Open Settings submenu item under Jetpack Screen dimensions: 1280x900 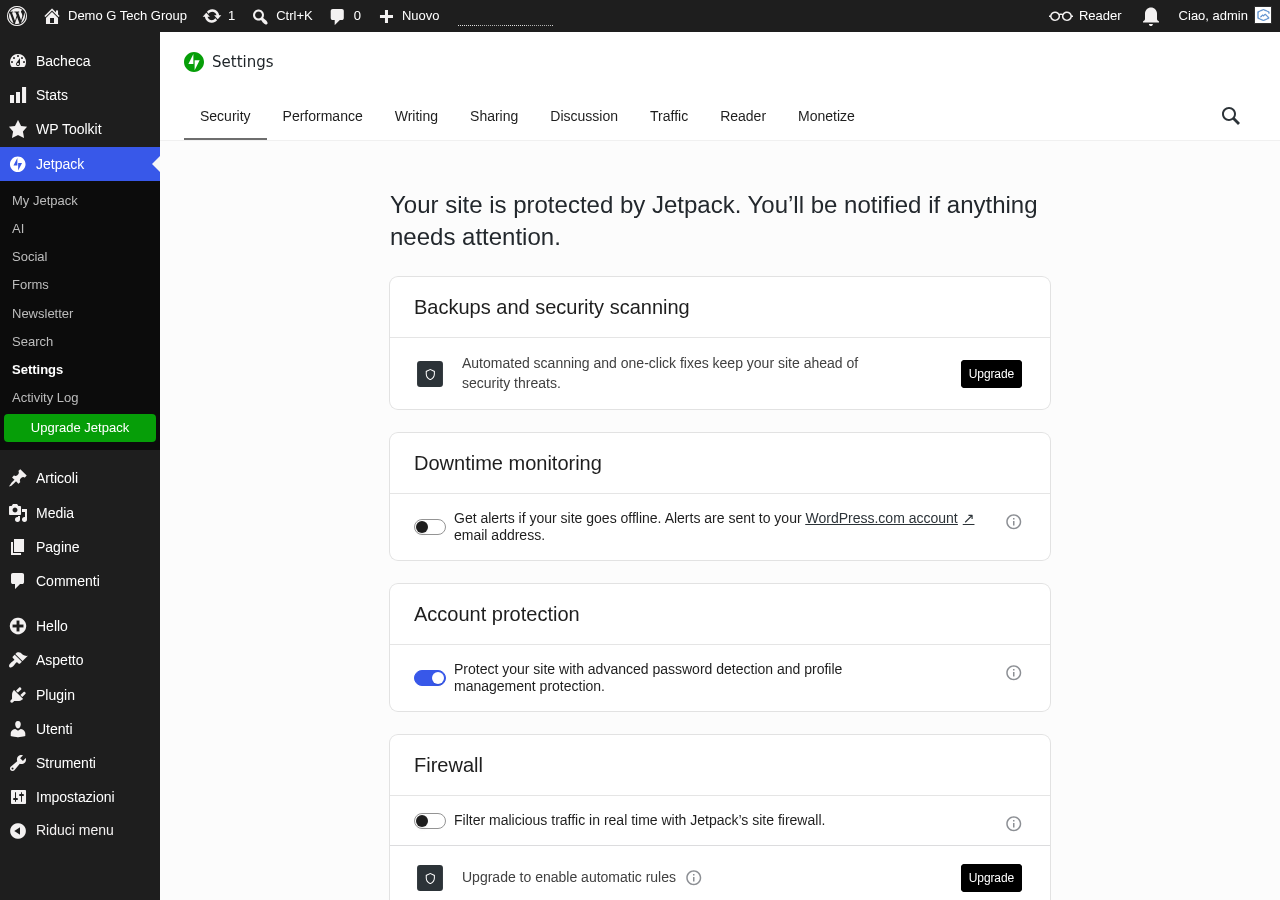(80, 370)
